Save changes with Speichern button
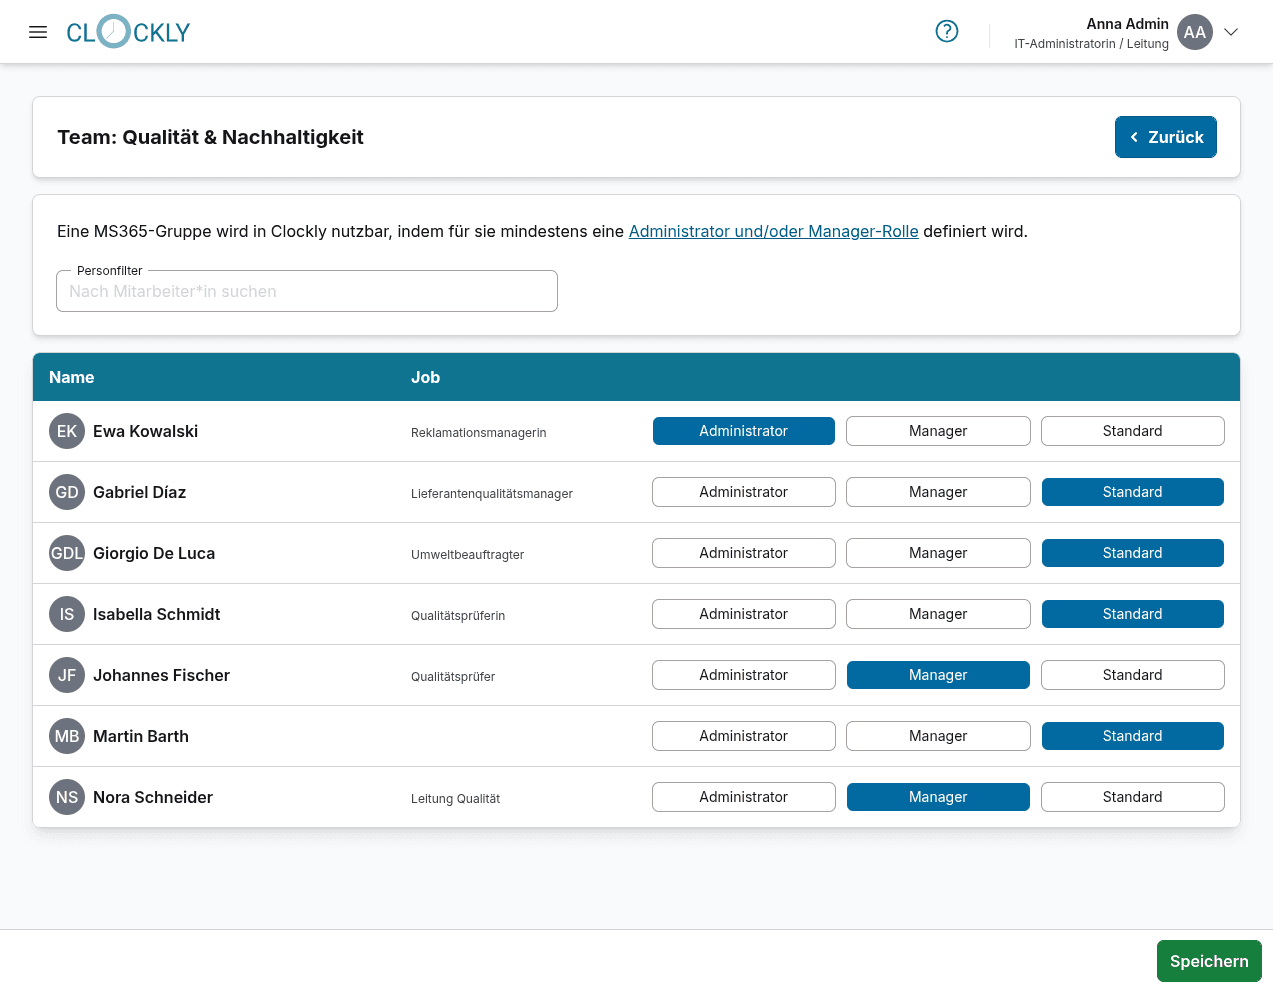Screen dimensions: 1273x993 tap(1208, 961)
